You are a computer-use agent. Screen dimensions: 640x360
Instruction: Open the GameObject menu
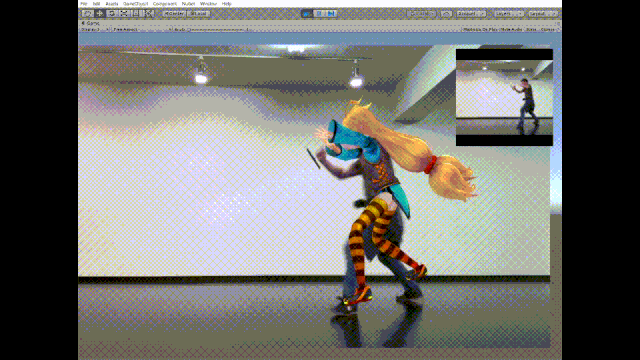[135, 4]
